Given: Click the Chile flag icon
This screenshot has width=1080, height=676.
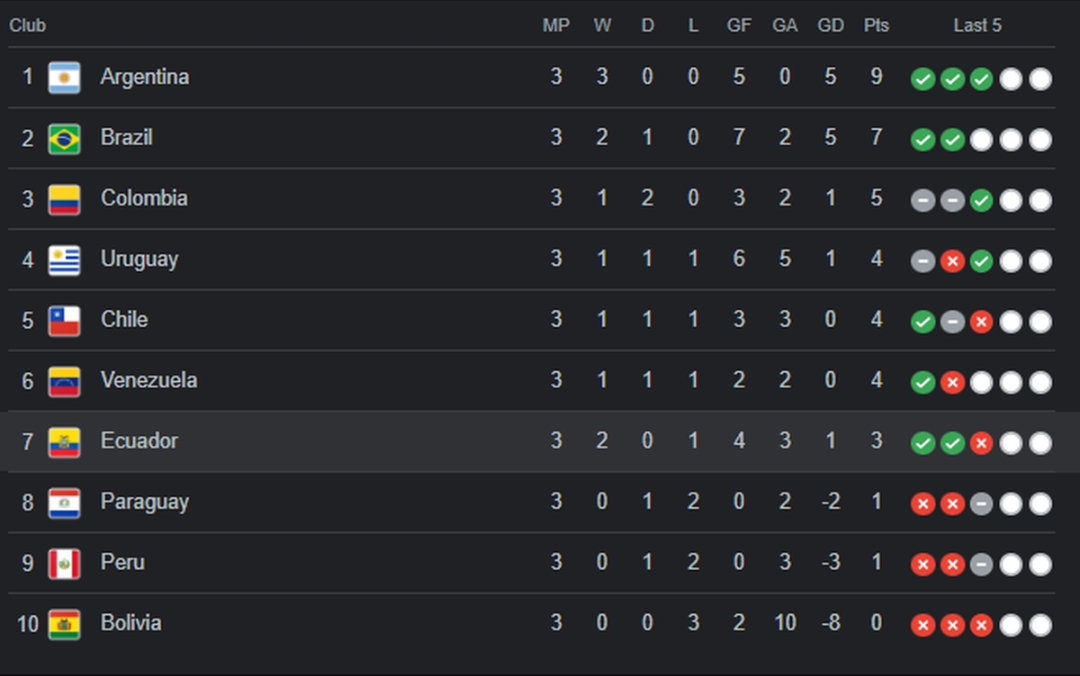Looking at the screenshot, I should pos(64,320).
